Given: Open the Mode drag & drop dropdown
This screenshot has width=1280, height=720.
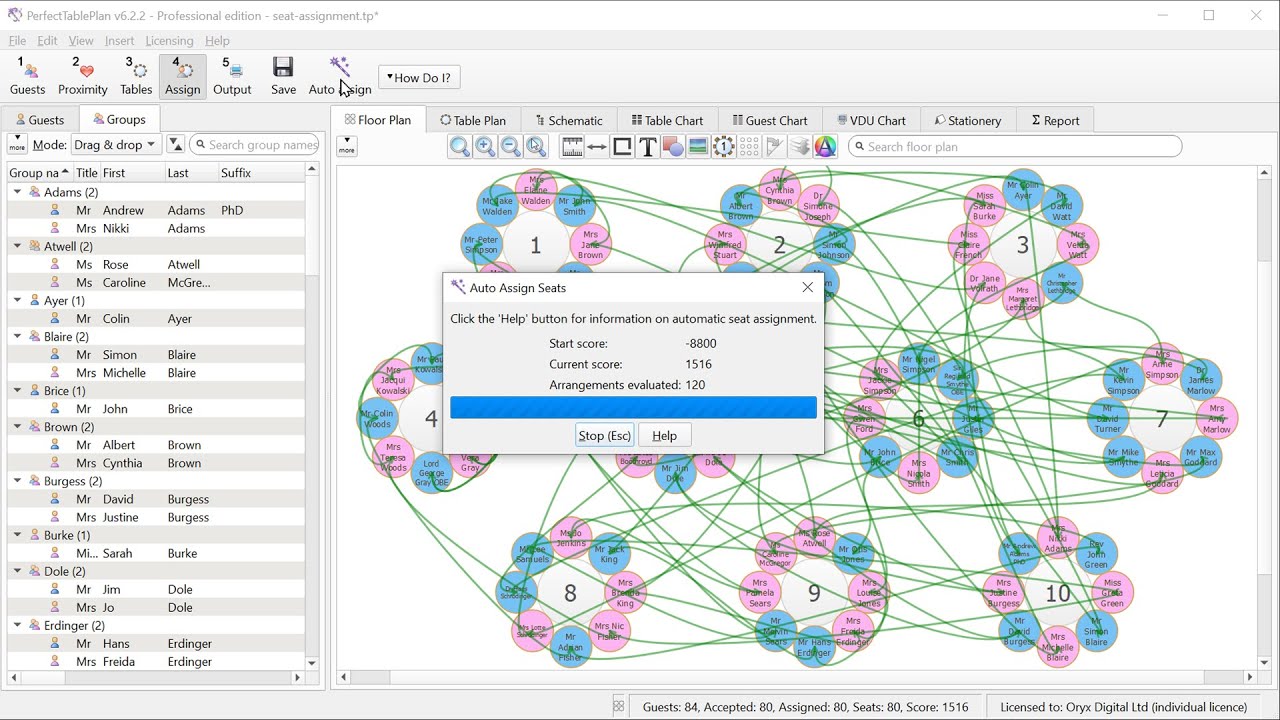Looking at the screenshot, I should coord(114,144).
